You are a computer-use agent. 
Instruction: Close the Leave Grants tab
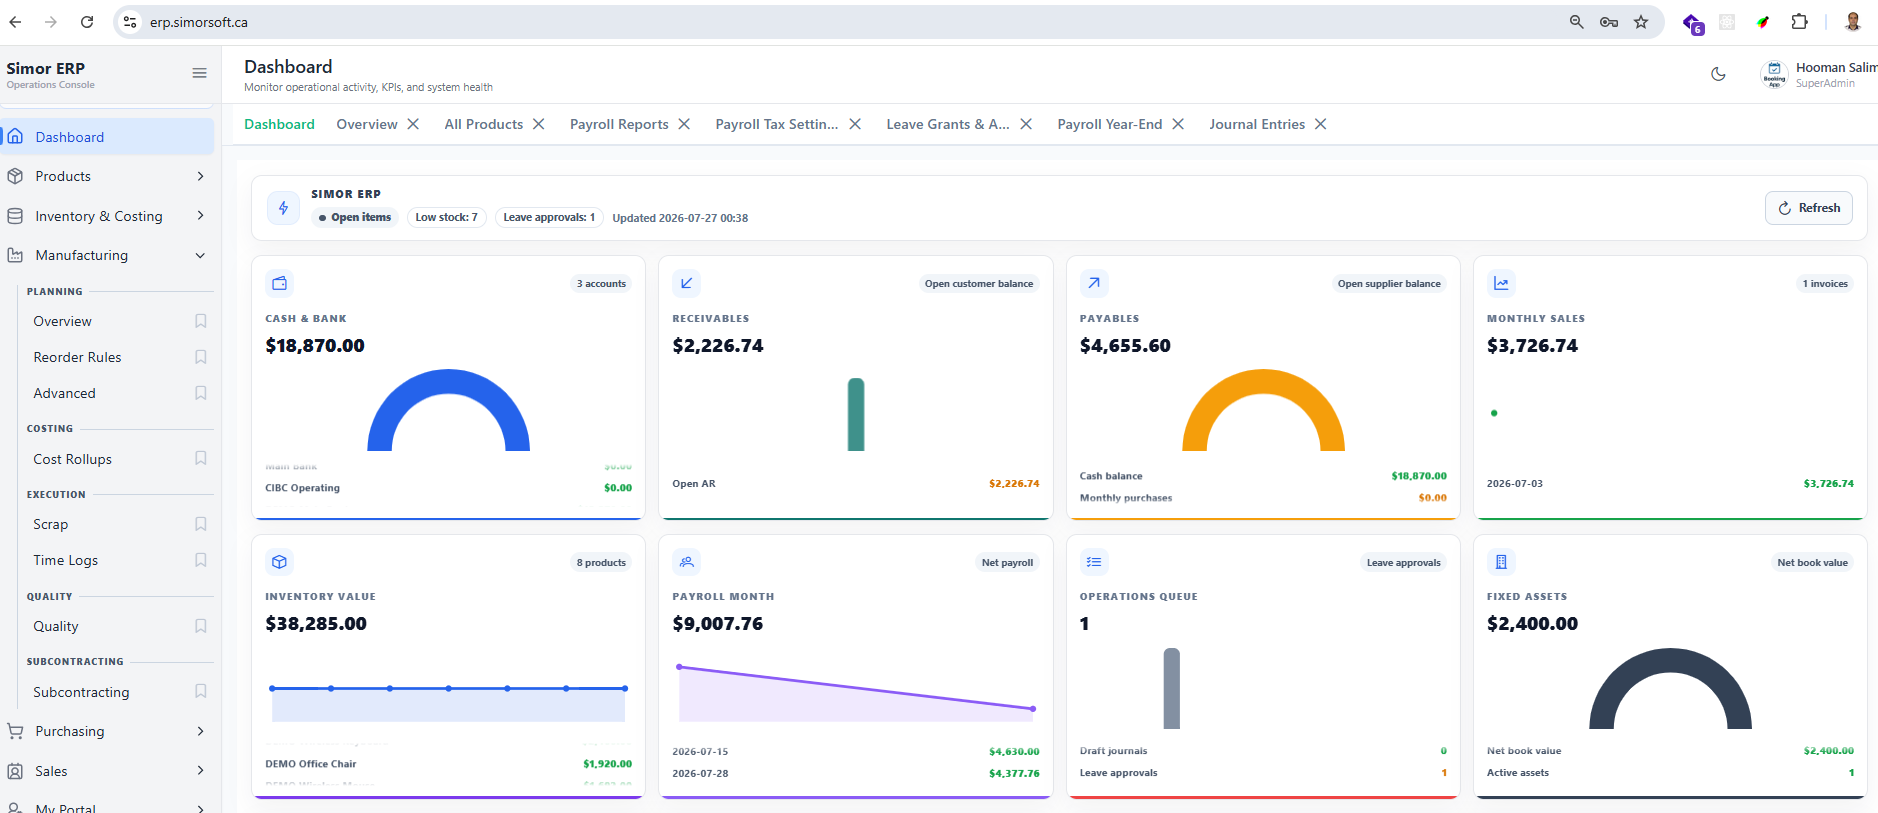[x=1026, y=124]
